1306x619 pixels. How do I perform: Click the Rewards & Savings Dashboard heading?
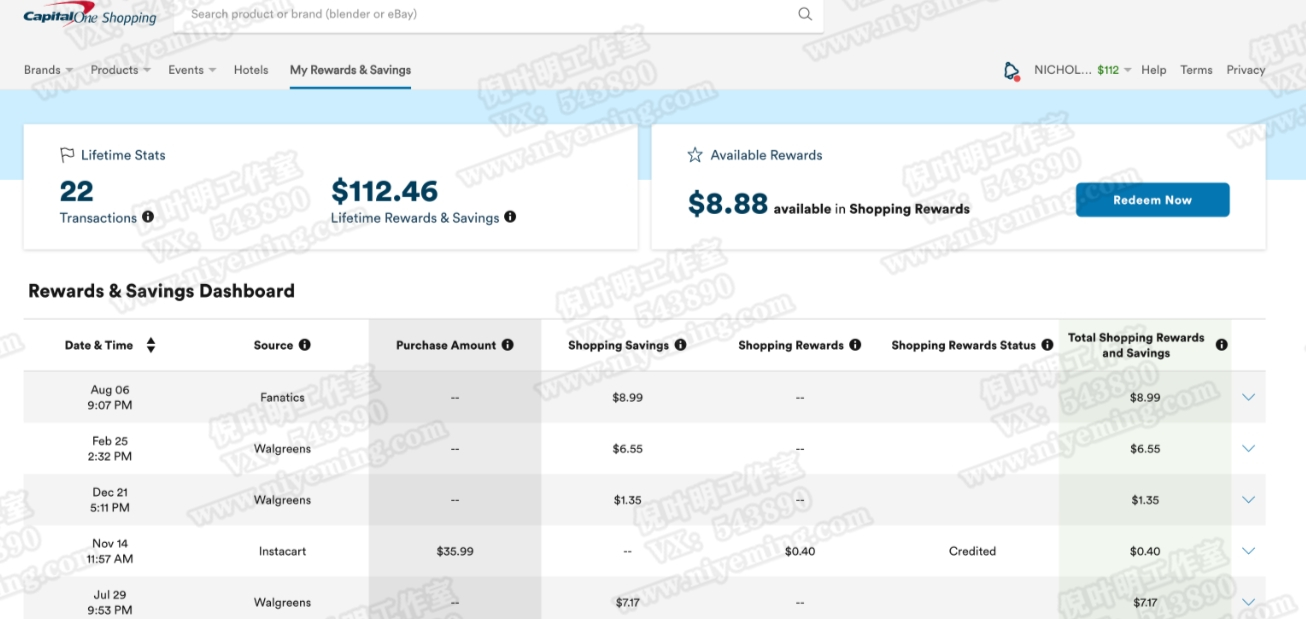[x=161, y=291]
